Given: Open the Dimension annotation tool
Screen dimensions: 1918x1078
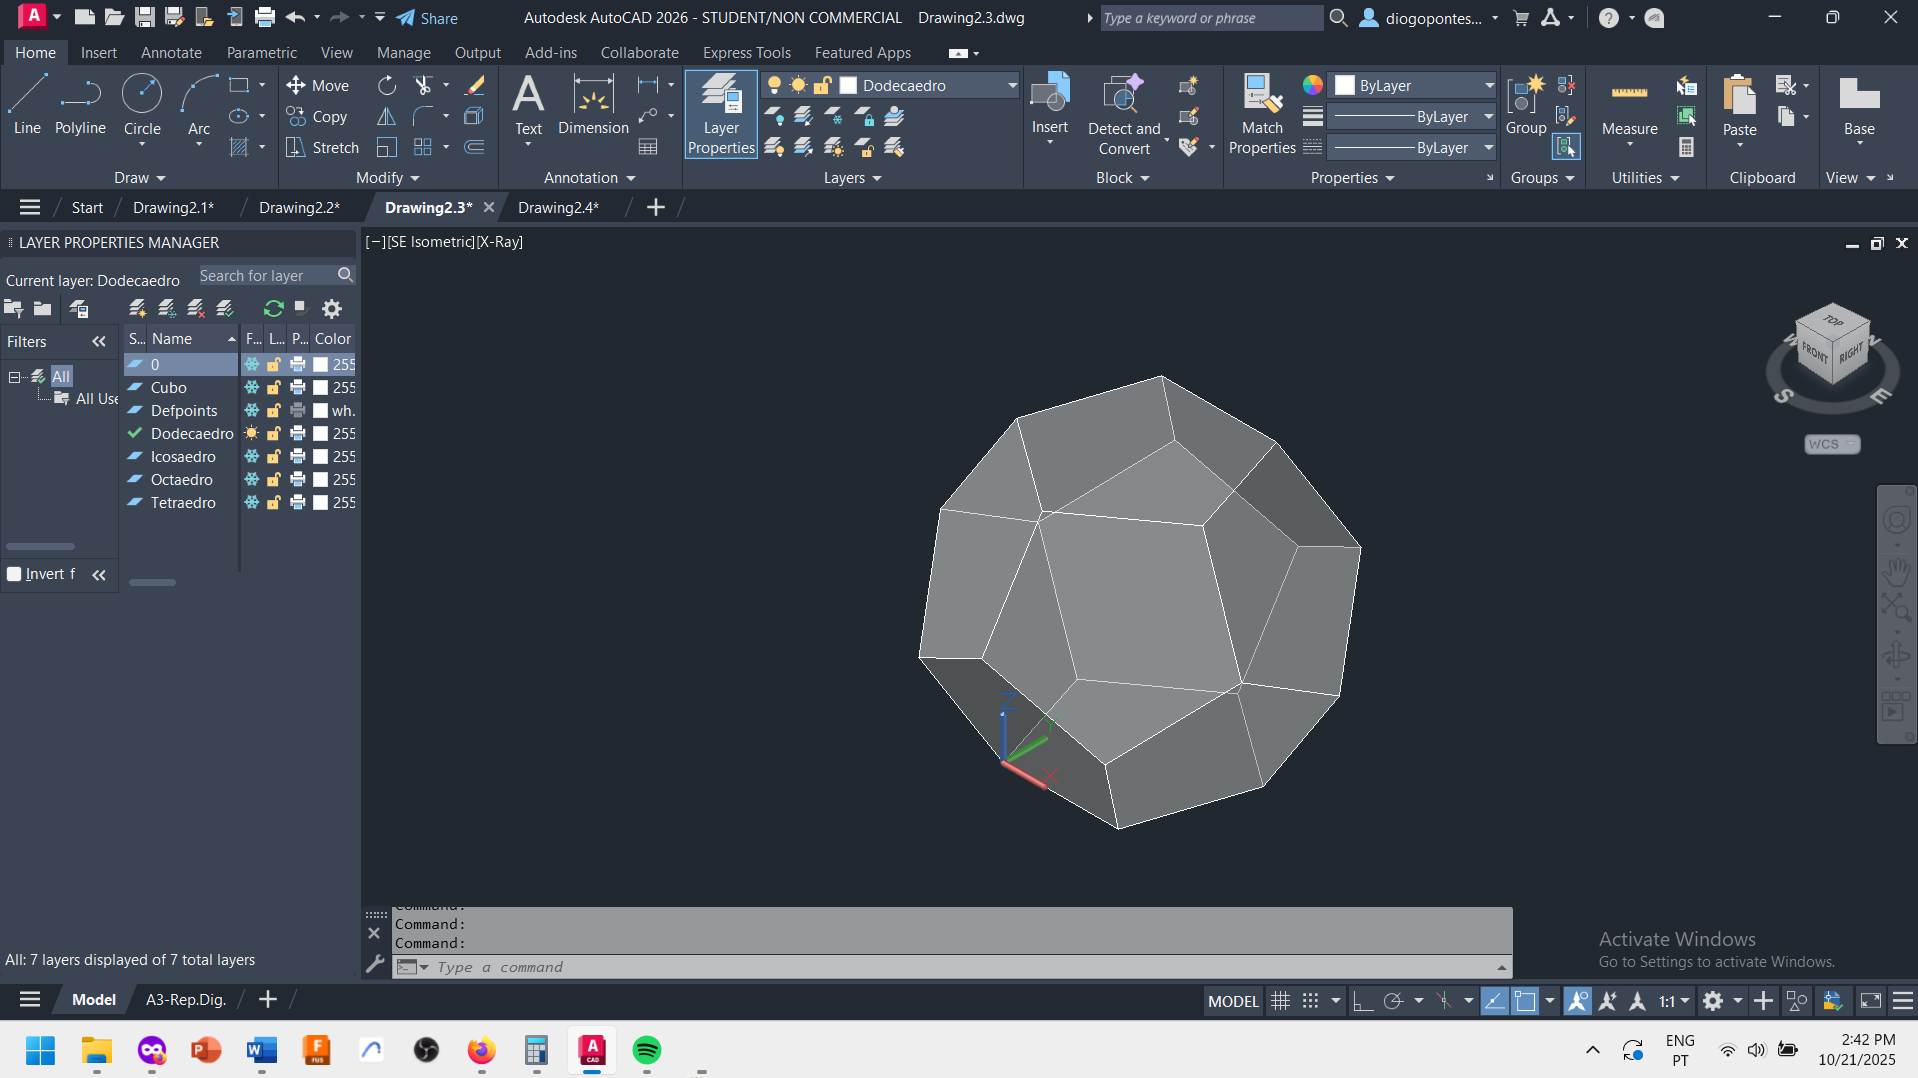Looking at the screenshot, I should [593, 105].
